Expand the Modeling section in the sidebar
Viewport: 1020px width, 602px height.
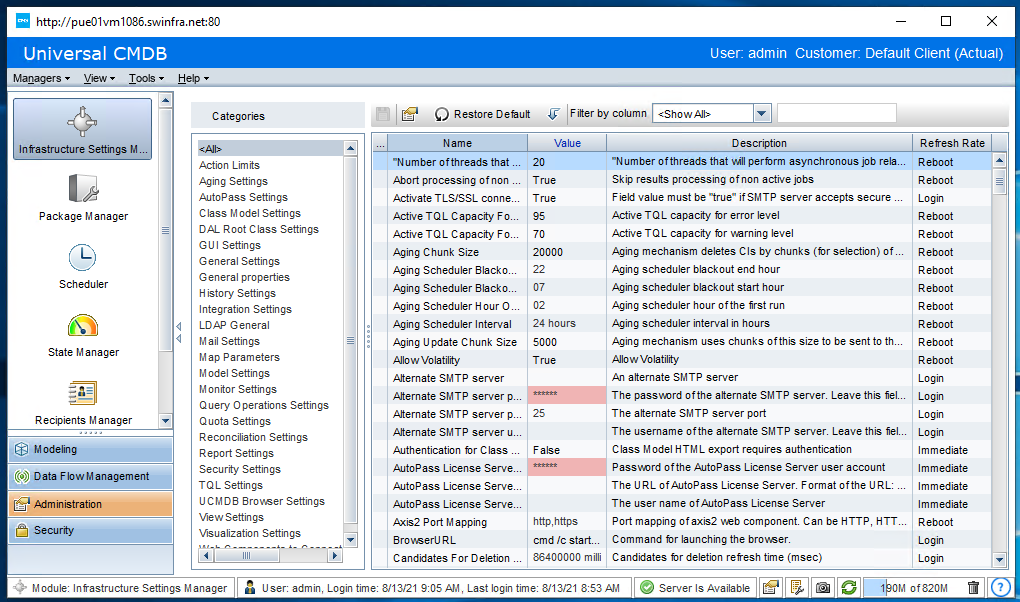click(x=90, y=449)
